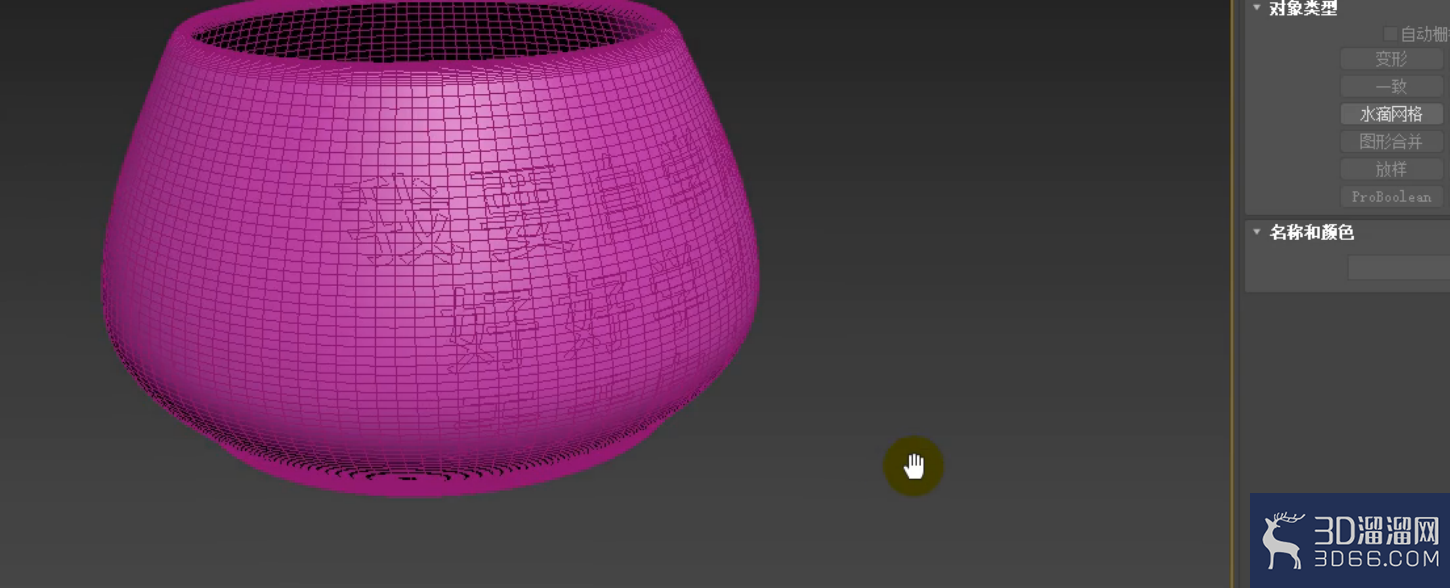This screenshot has width=1450, height=588.
Task: Collapse the 名称和颜色 rollout
Action: 1257,232
